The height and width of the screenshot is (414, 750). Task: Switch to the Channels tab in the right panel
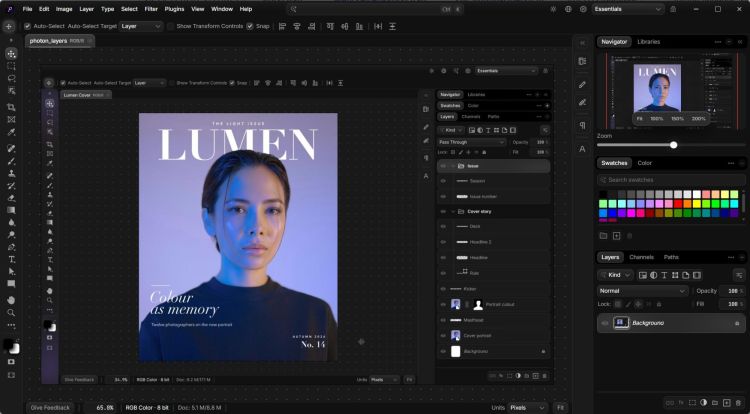click(x=641, y=257)
